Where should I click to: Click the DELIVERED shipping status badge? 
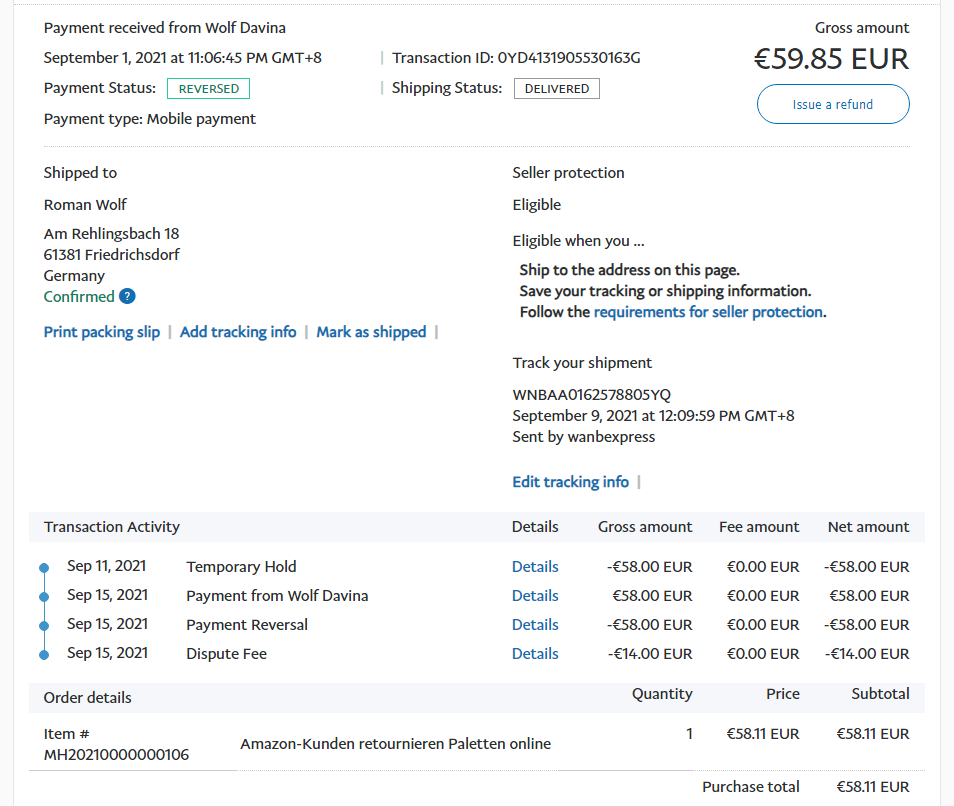[x=557, y=88]
